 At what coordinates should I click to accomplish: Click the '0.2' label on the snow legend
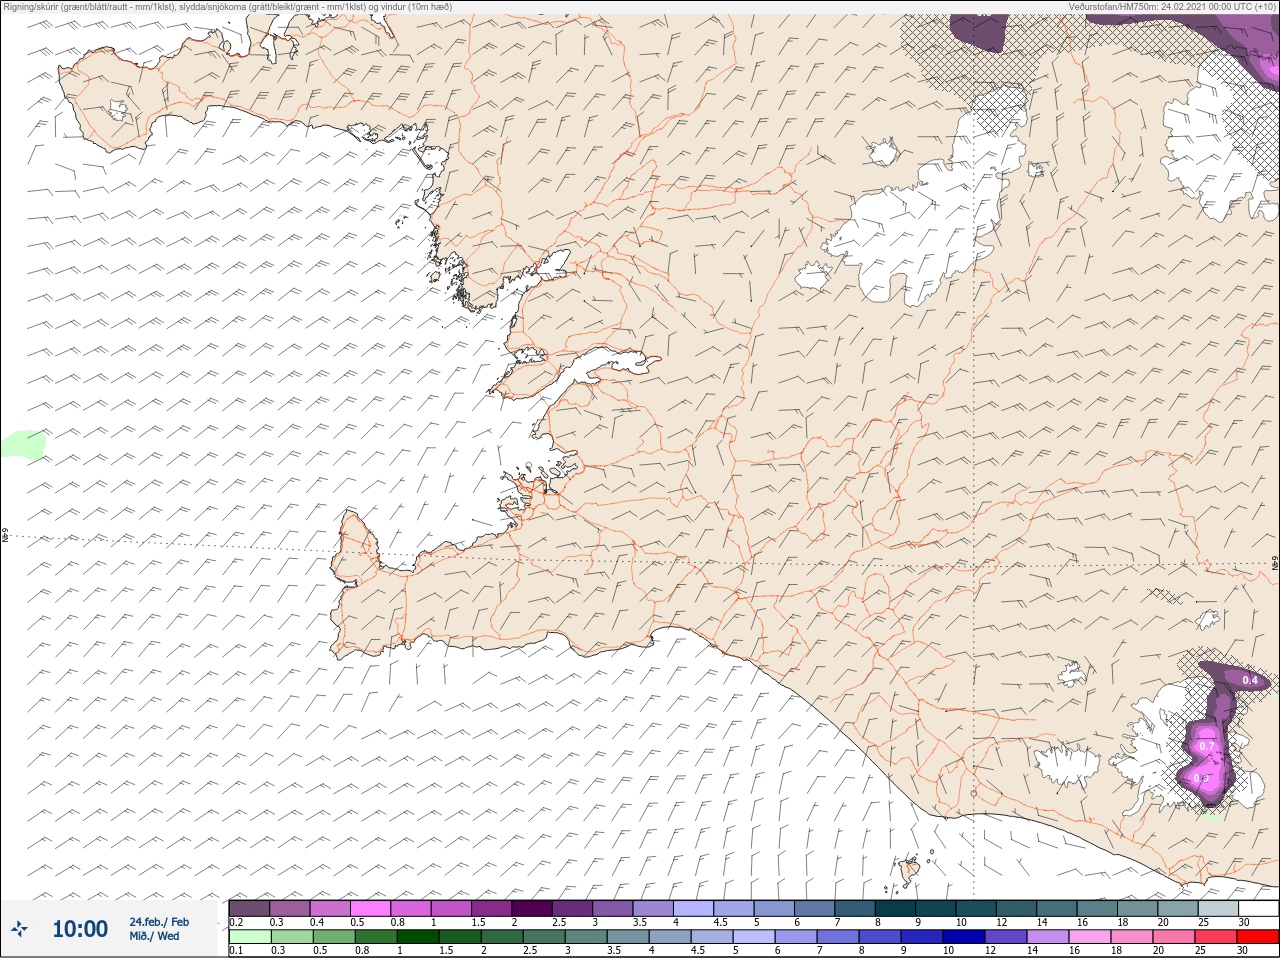[236, 922]
